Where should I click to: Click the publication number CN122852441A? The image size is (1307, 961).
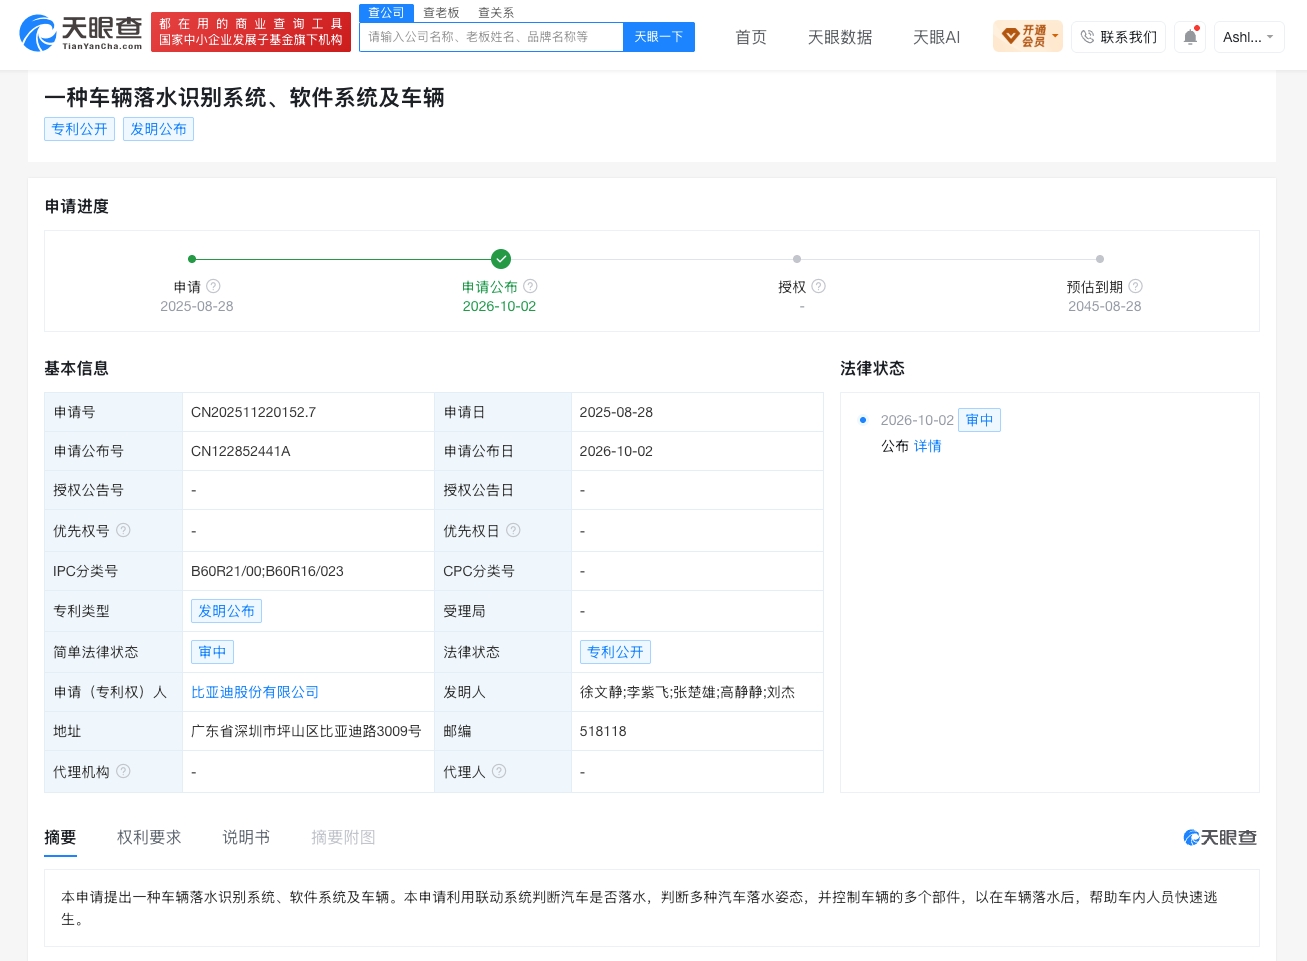[x=241, y=451]
